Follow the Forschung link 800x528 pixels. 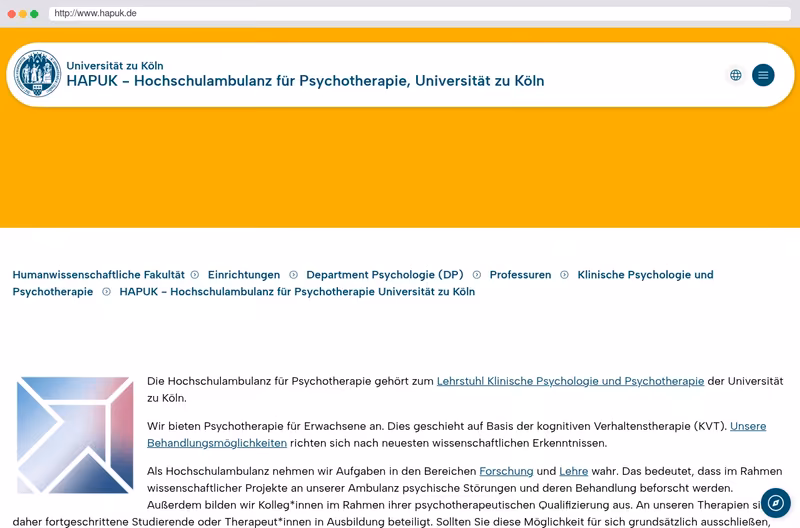(x=506, y=471)
